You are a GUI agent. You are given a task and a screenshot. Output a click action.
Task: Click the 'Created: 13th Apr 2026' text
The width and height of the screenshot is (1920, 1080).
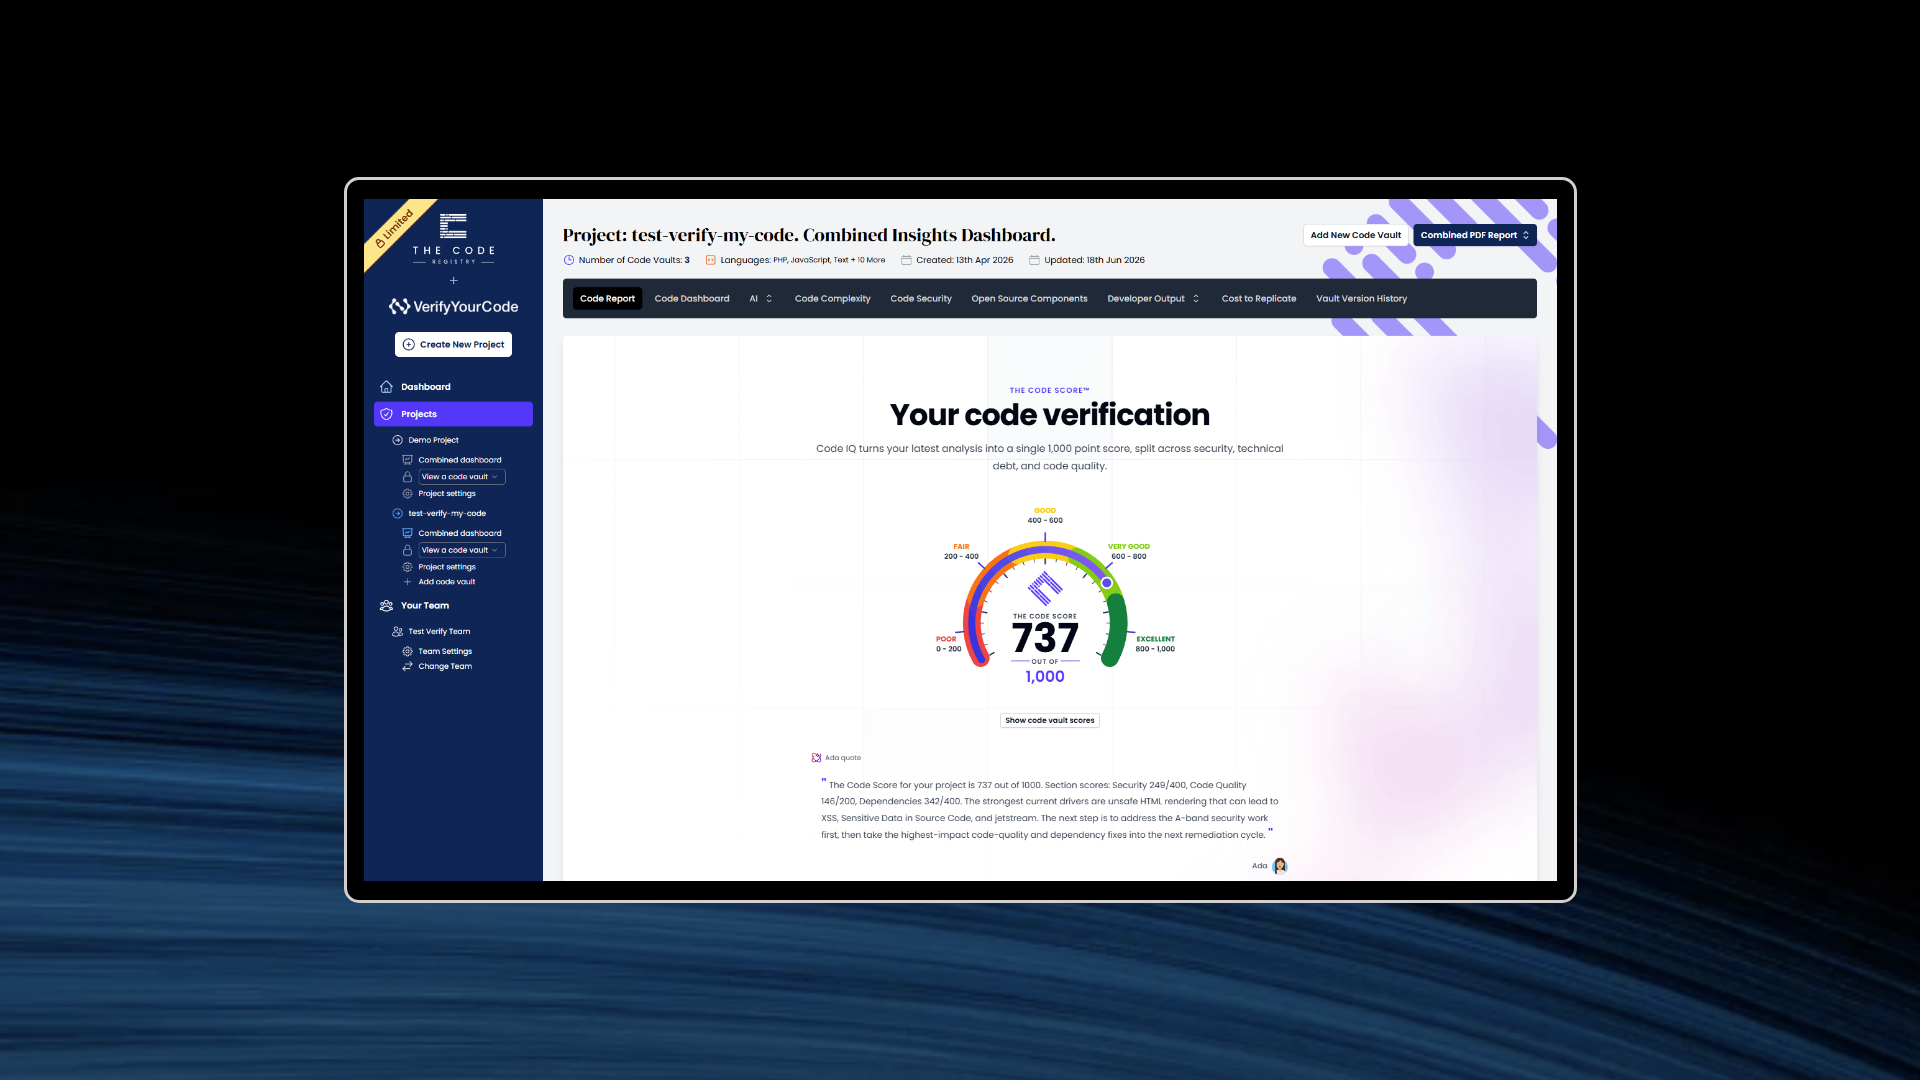[964, 260]
